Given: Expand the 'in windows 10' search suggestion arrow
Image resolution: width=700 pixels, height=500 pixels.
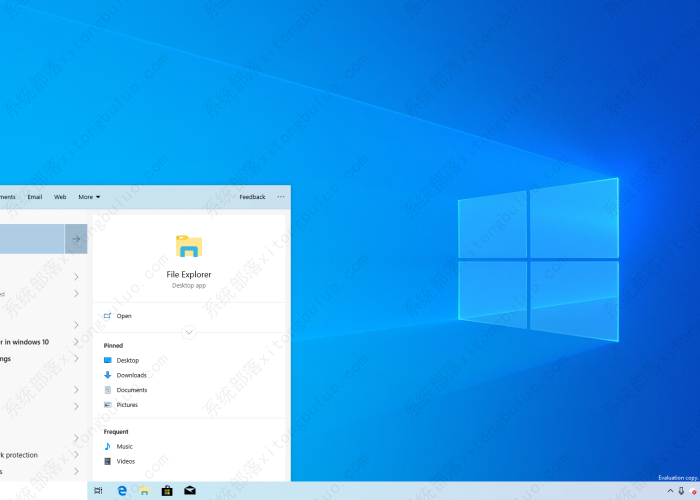Looking at the screenshot, I should click(x=76, y=342).
